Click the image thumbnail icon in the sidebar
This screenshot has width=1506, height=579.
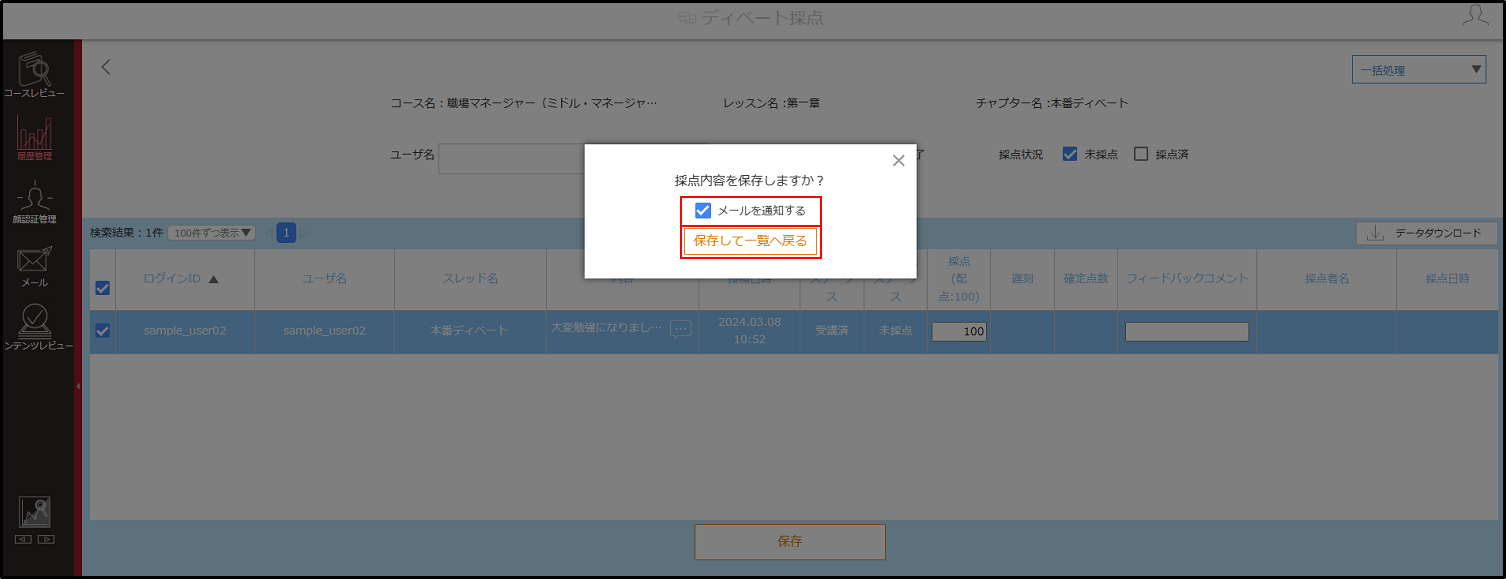pos(35,512)
